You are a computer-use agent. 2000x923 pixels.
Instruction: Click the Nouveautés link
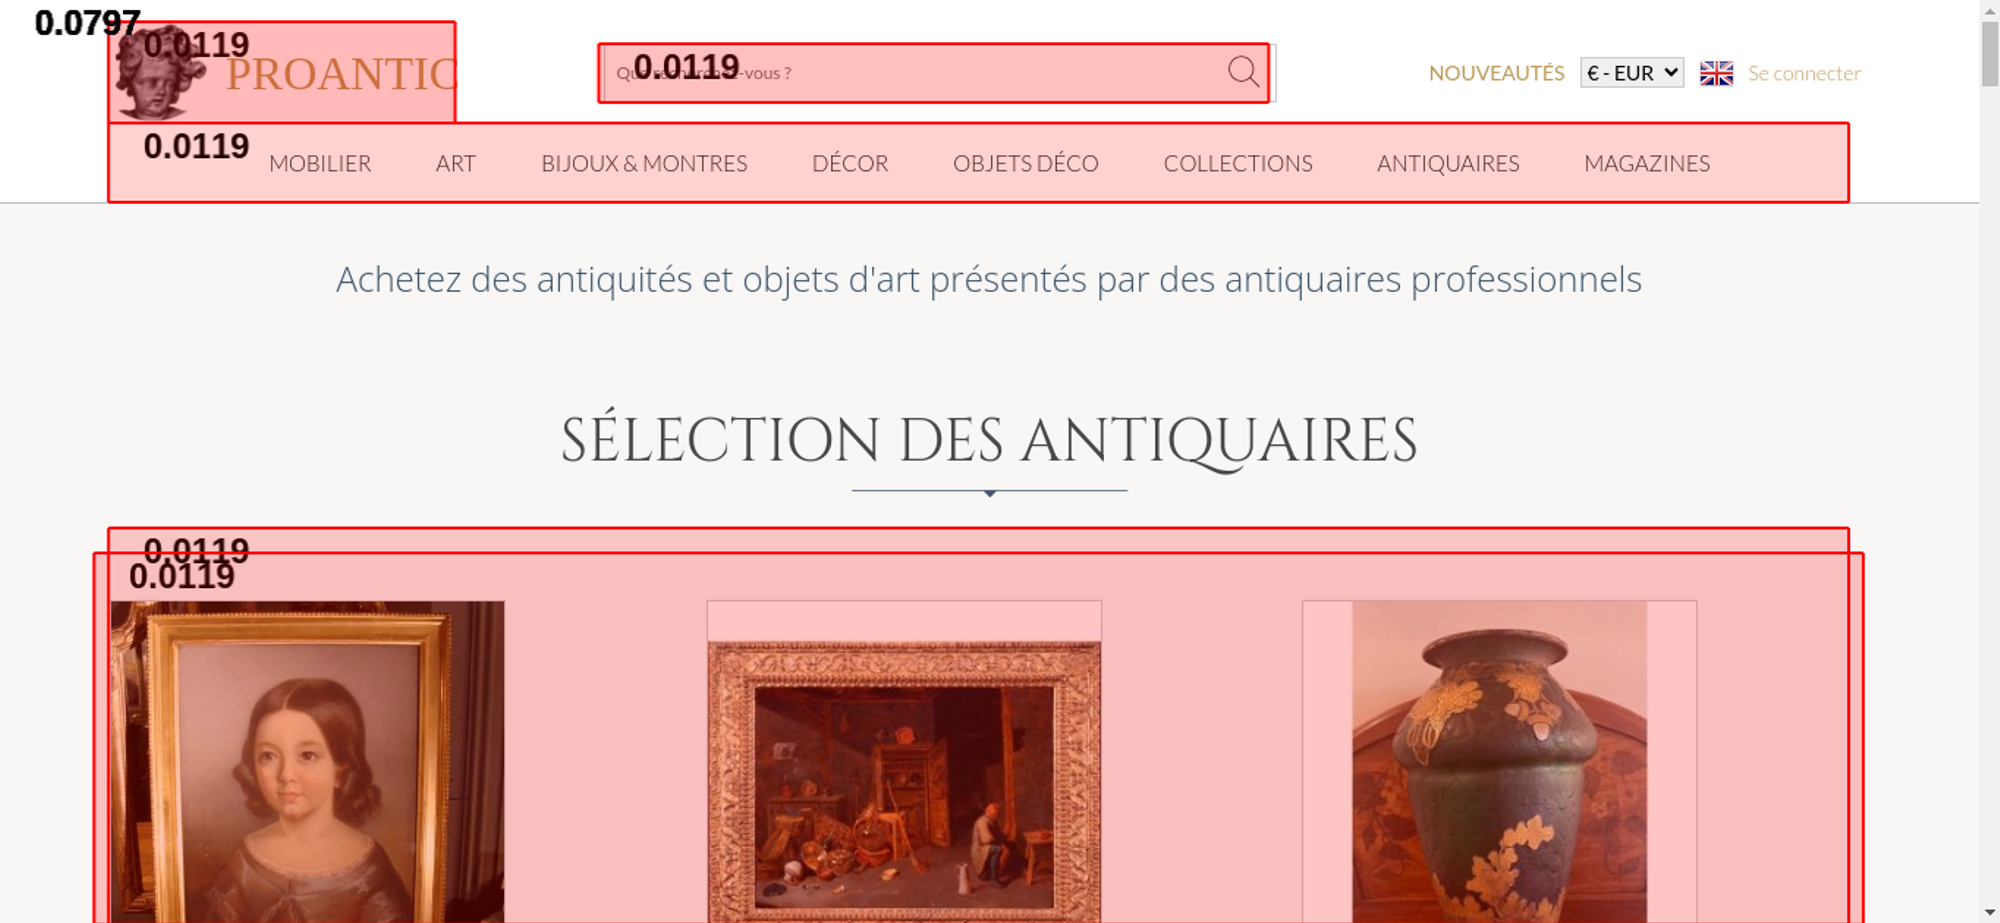(1496, 73)
